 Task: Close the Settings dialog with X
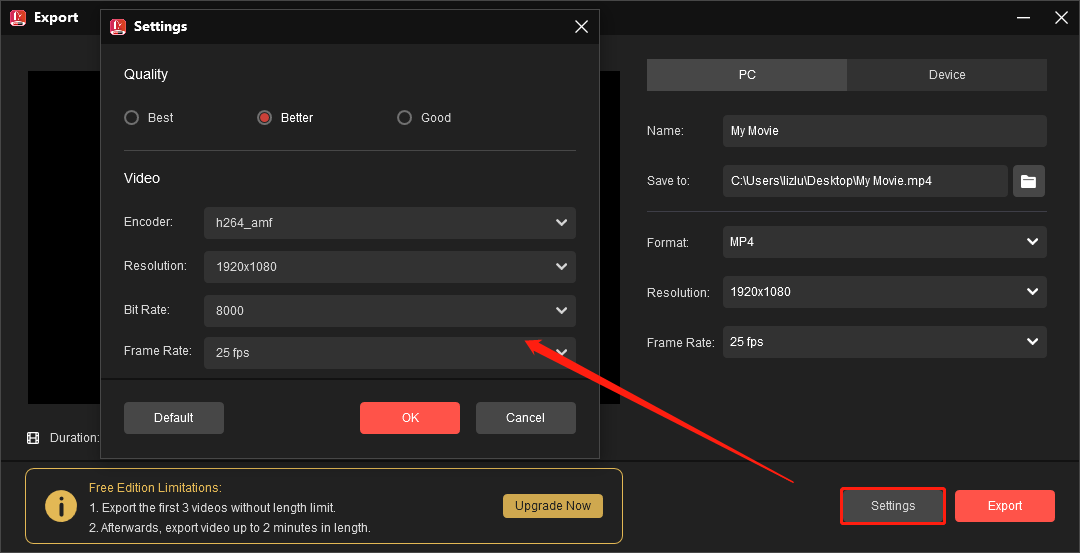pos(581,27)
